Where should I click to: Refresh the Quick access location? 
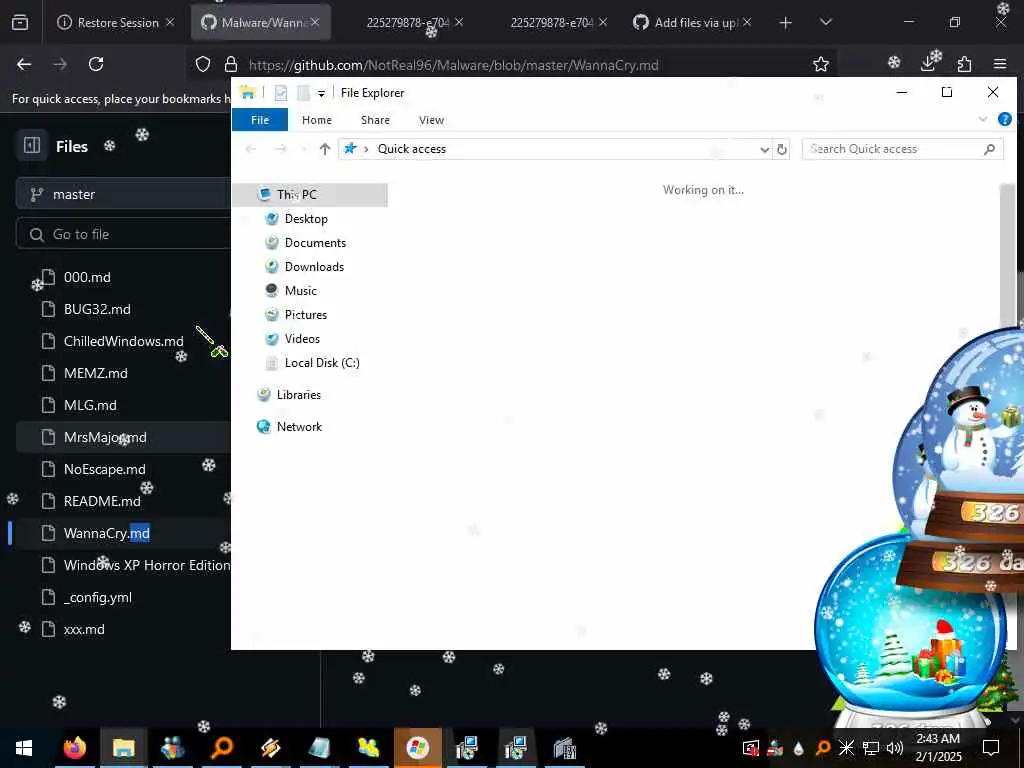781,149
